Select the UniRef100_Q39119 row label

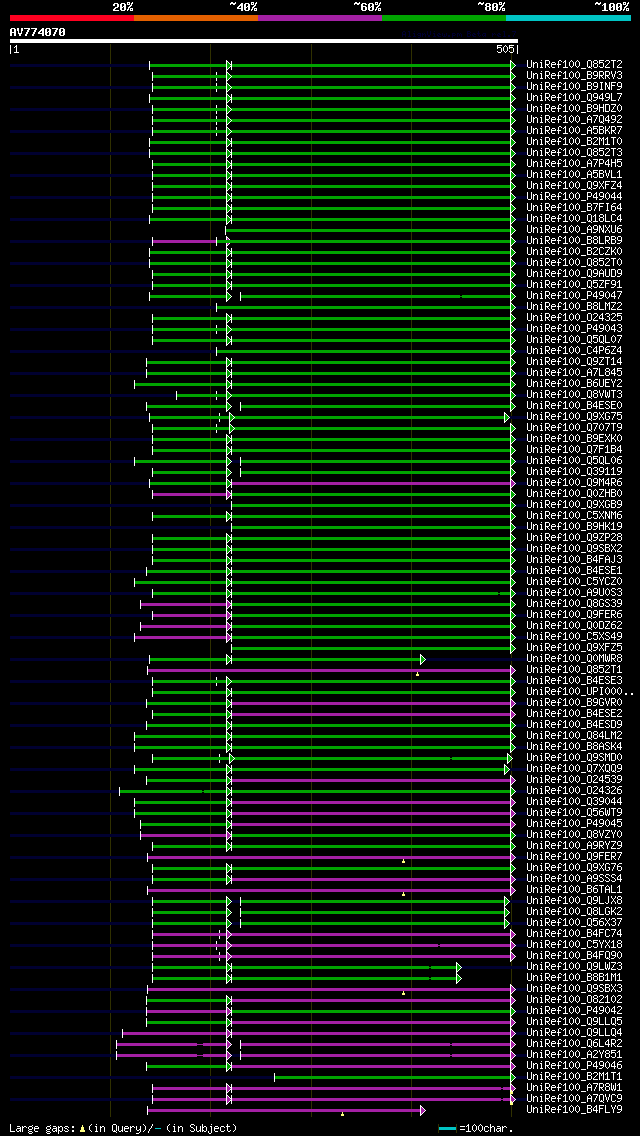tap(574, 471)
